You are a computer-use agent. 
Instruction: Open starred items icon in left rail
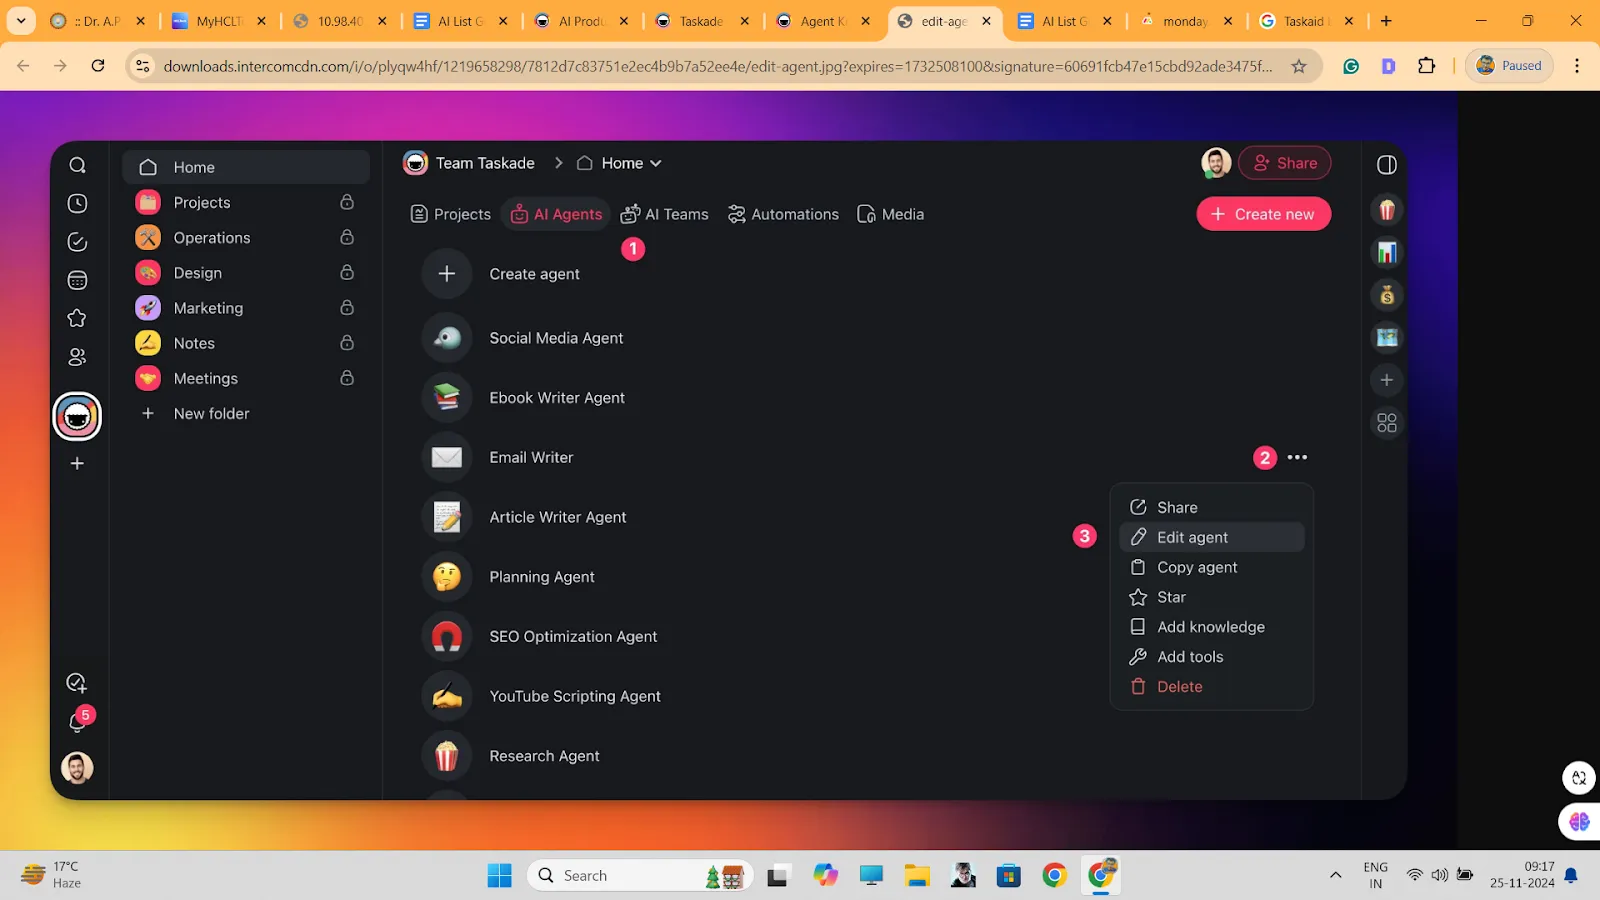click(x=77, y=319)
